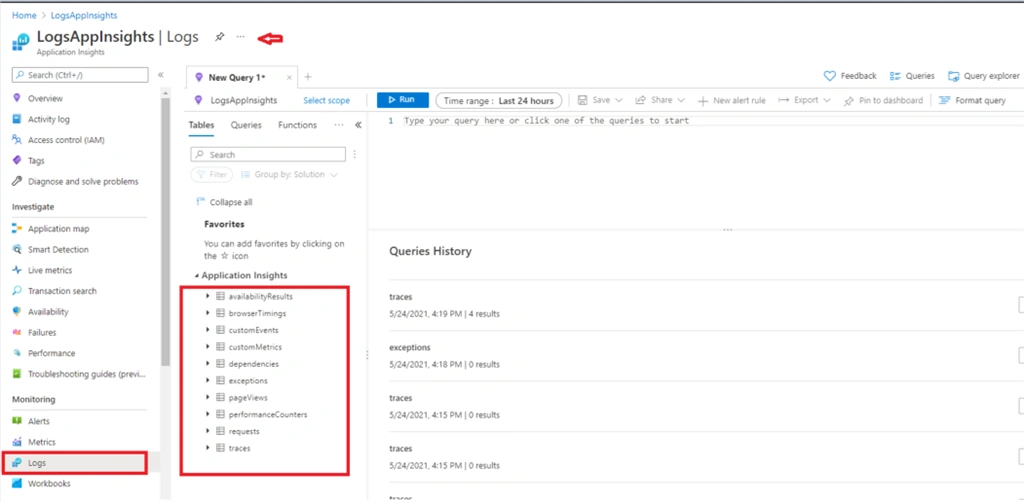Screen dimensions: 1024x502
Task: Click the tables Search input field
Action: pyautogui.click(x=268, y=155)
